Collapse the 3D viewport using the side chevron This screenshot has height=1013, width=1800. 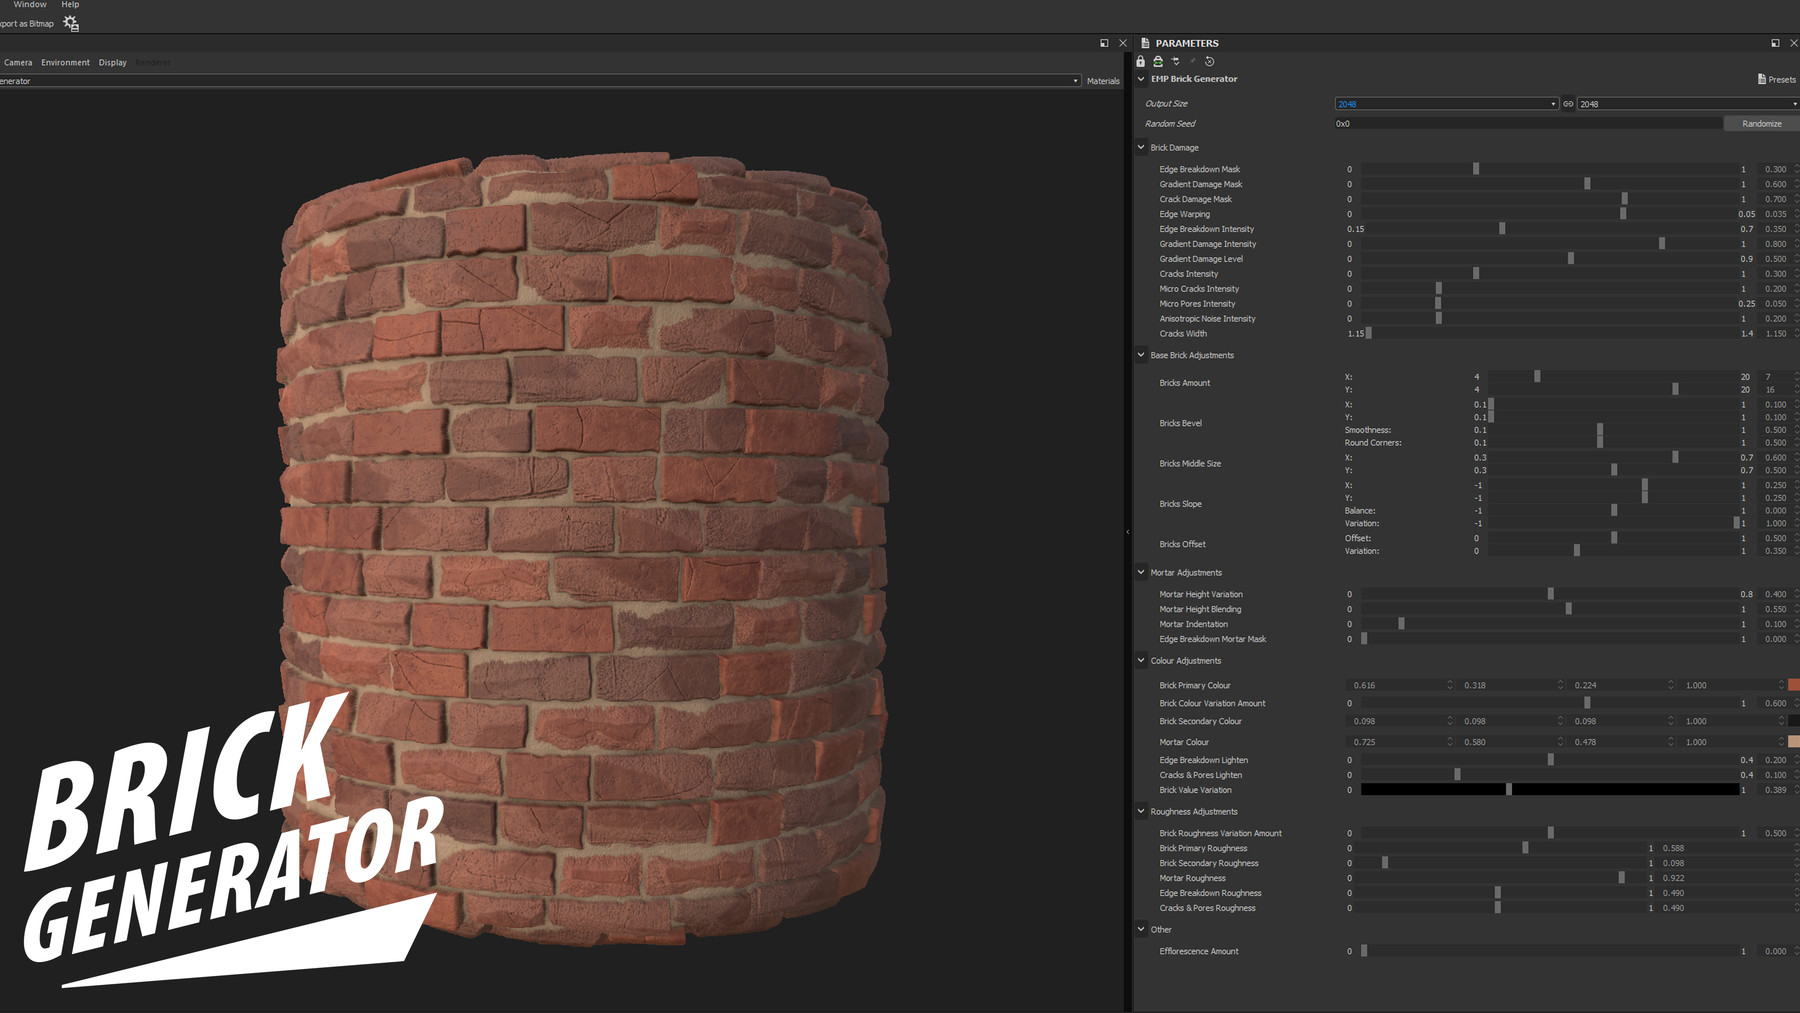click(x=1128, y=531)
